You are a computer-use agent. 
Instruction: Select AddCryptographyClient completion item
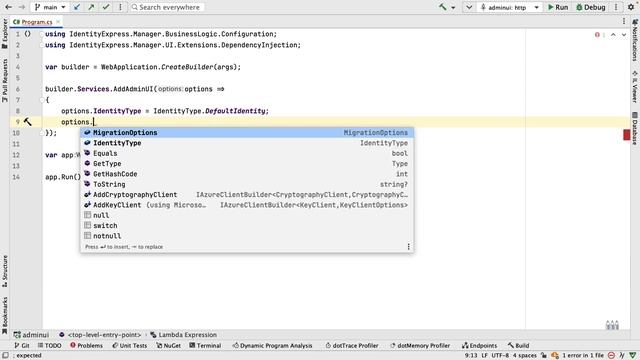247,195
